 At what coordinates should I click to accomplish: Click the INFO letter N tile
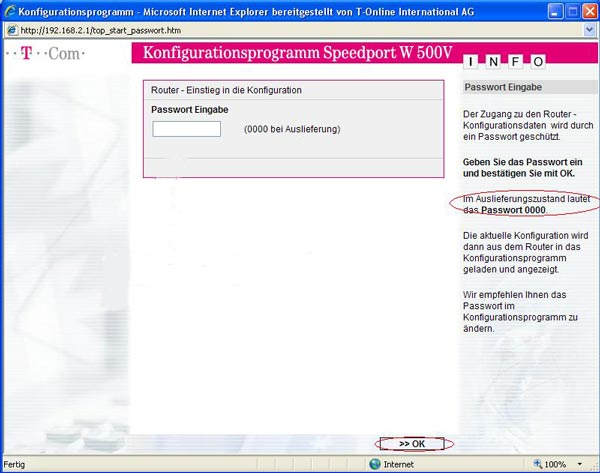point(493,61)
